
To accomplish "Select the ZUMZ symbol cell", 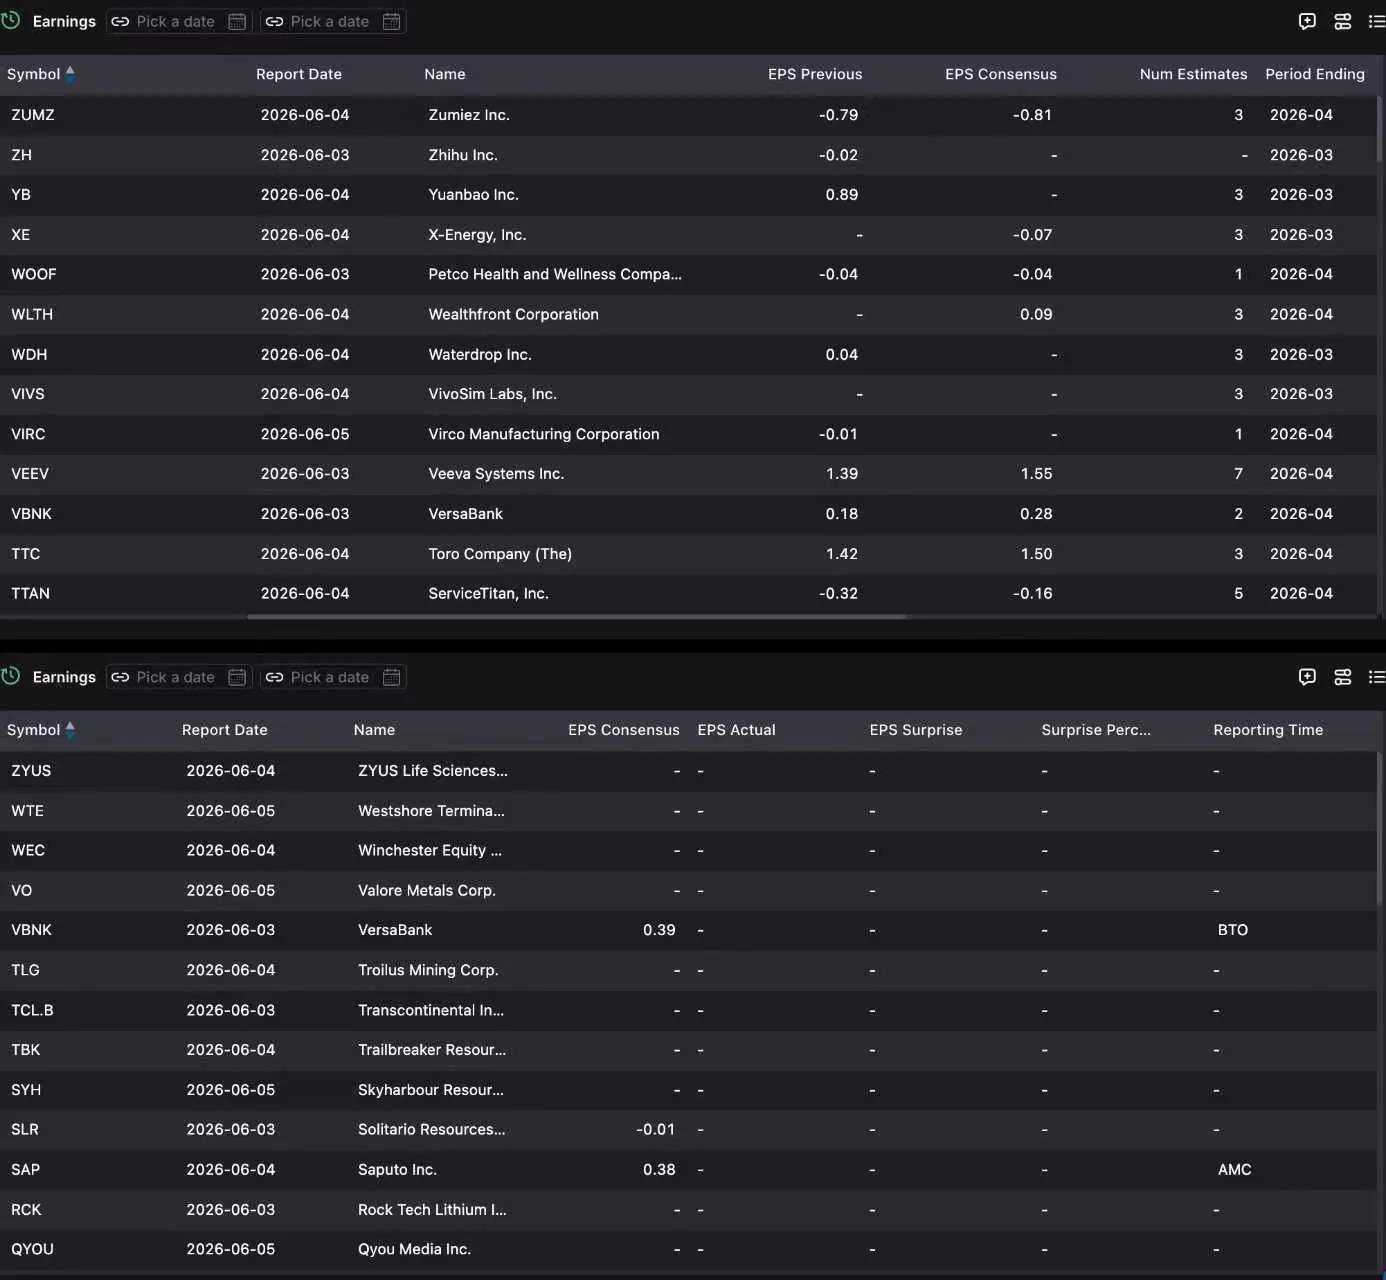I will click(33, 115).
